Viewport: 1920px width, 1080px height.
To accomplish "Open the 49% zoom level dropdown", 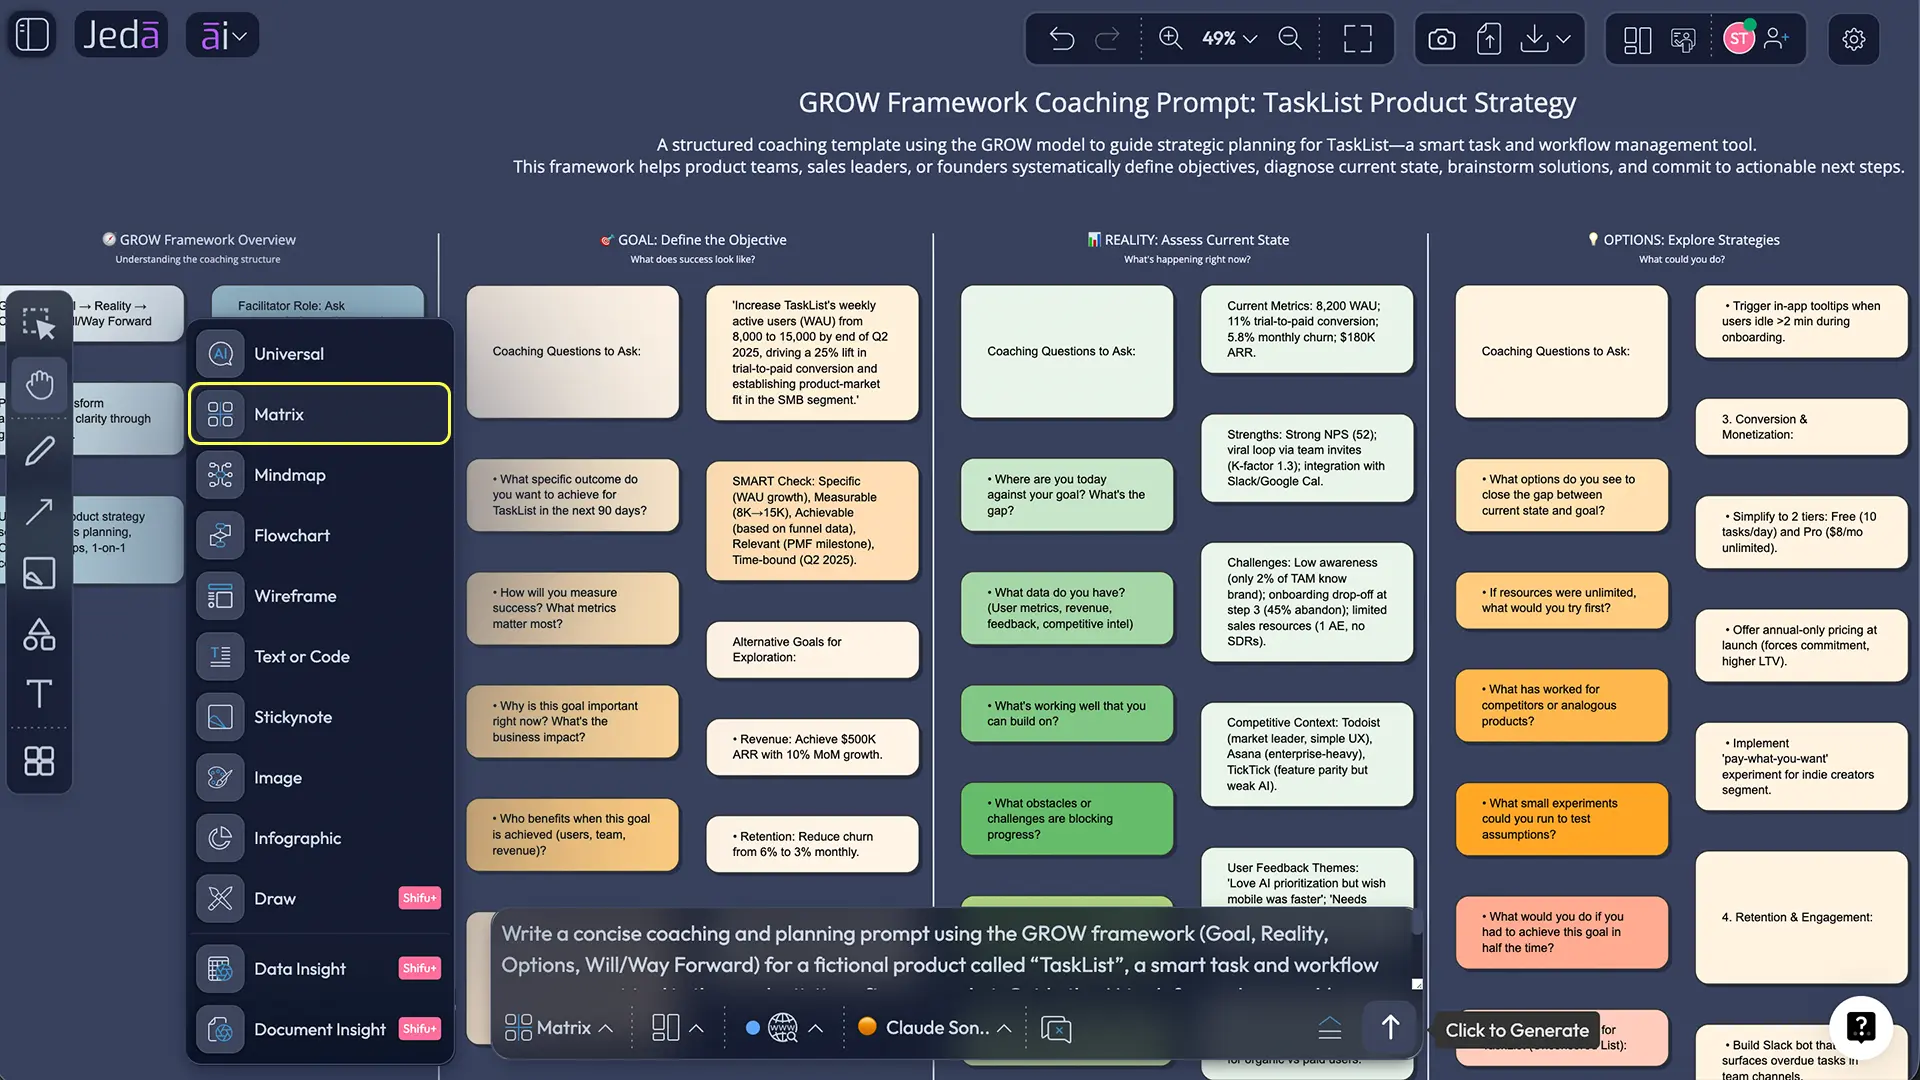I will (x=1229, y=38).
